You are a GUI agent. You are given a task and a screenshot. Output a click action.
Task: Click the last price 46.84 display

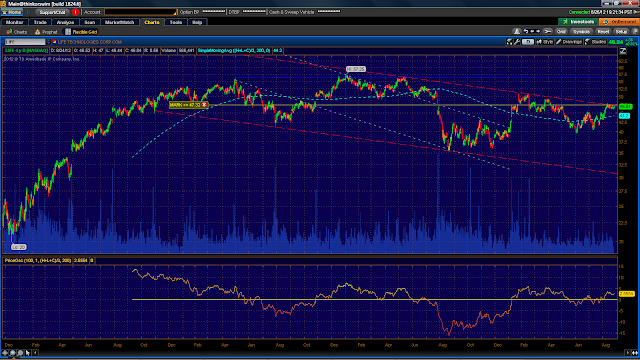coord(616,42)
